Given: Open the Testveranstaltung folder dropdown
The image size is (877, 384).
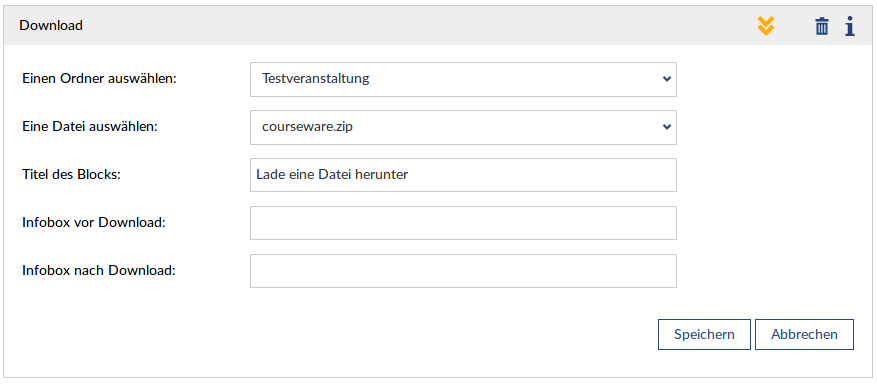Looking at the screenshot, I should pos(463,79).
